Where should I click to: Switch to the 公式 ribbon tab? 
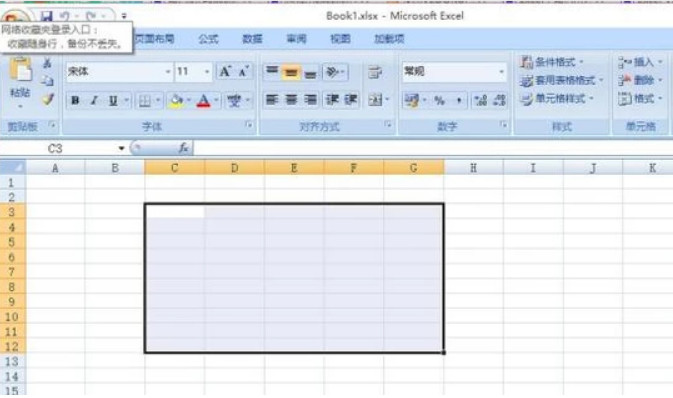pyautogui.click(x=208, y=39)
